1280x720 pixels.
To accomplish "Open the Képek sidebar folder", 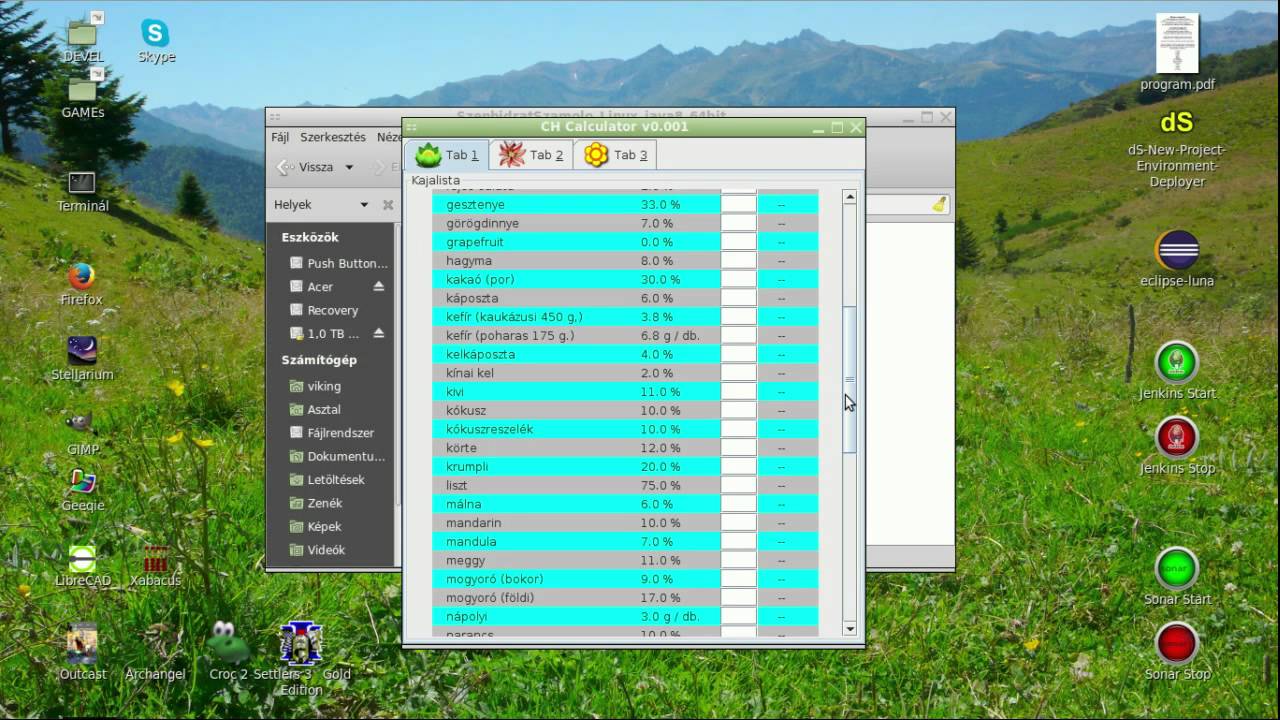I will 316,526.
